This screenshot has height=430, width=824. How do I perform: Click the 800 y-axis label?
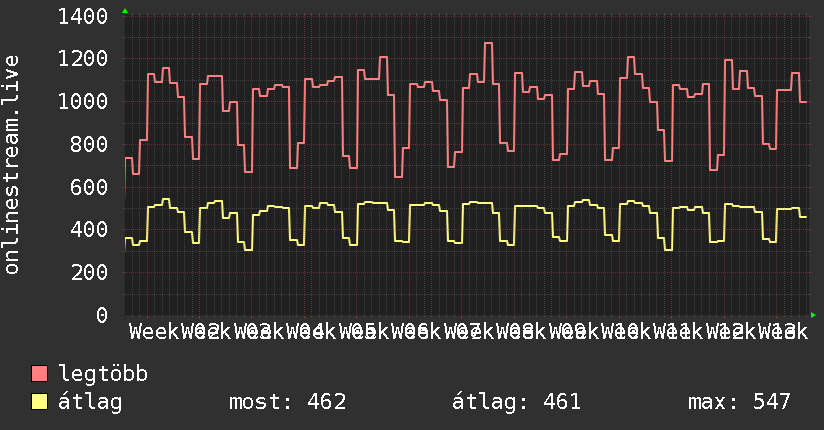coord(89,145)
